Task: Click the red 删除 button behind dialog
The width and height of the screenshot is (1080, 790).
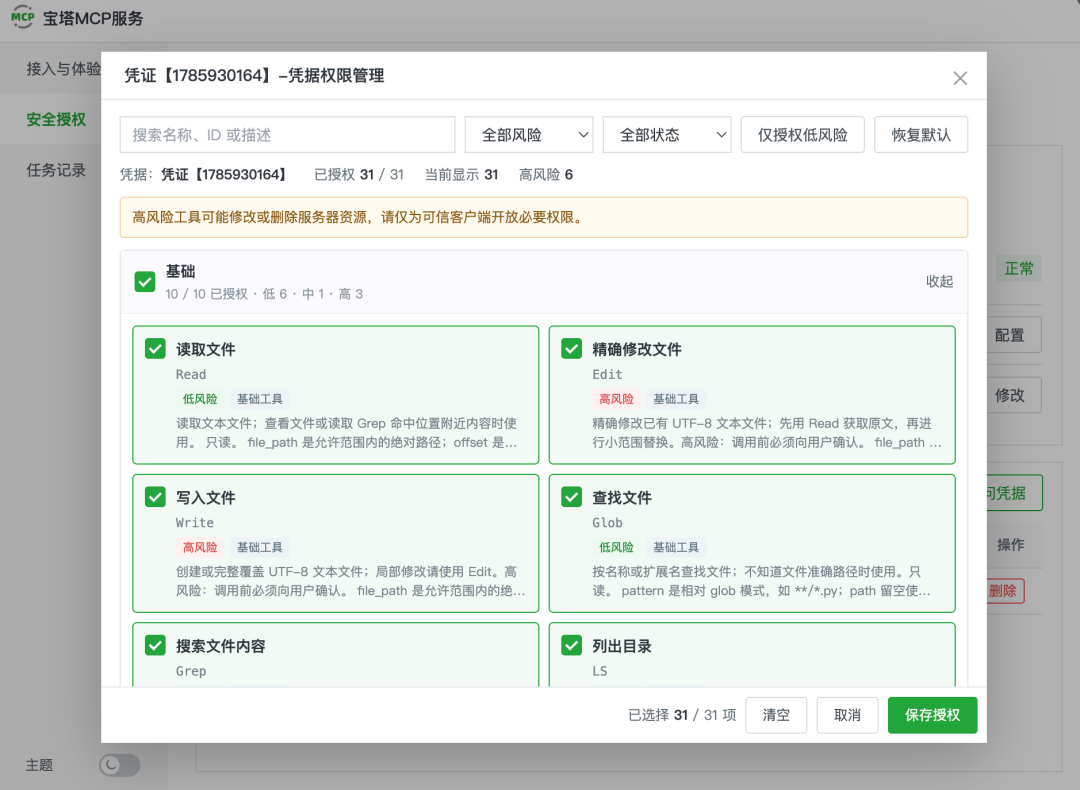Action: (1006, 590)
